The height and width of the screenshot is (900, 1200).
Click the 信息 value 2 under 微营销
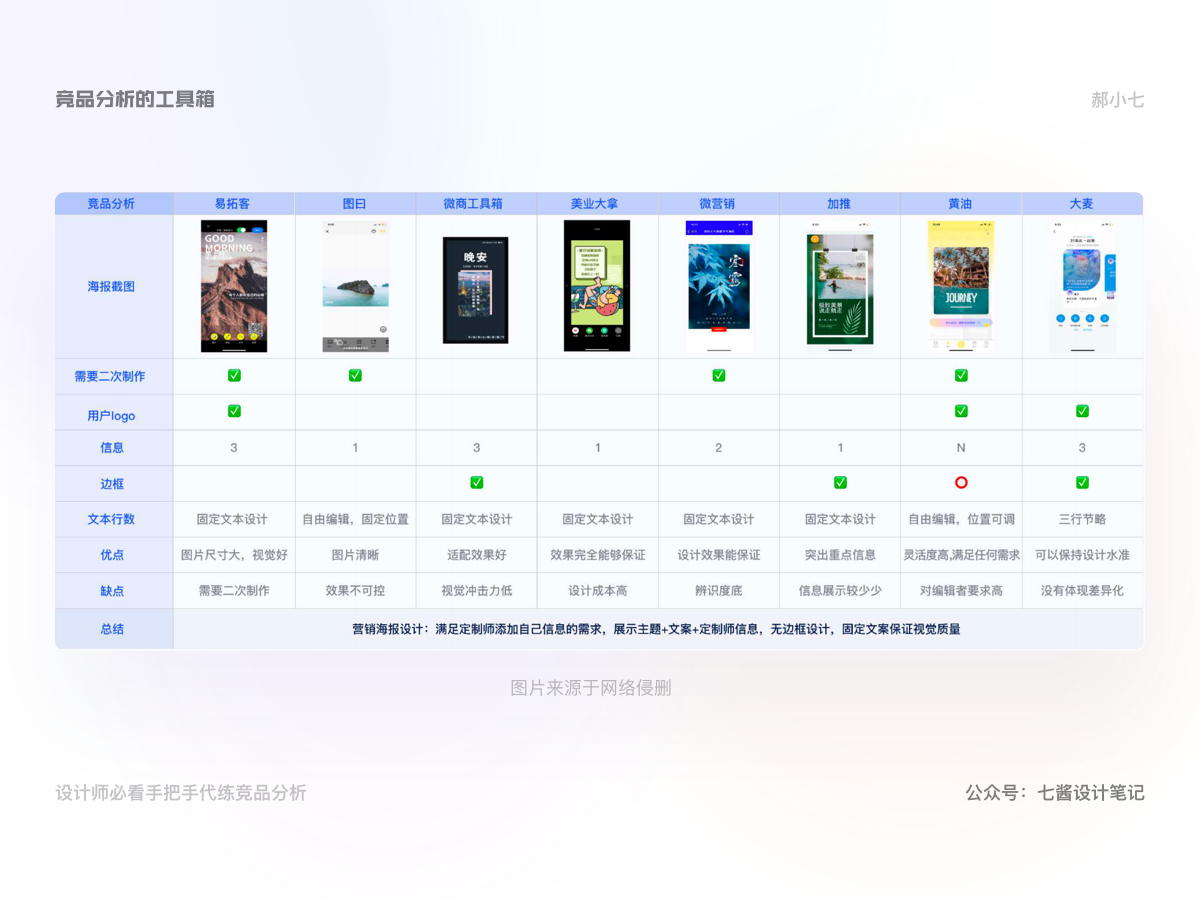pos(719,448)
